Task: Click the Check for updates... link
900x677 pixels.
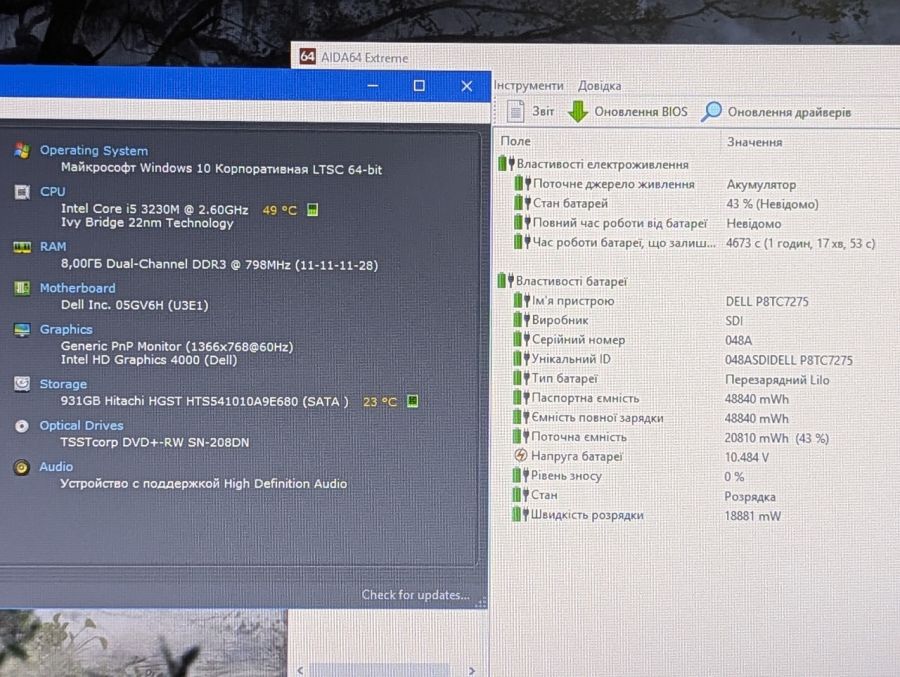Action: click(415, 594)
